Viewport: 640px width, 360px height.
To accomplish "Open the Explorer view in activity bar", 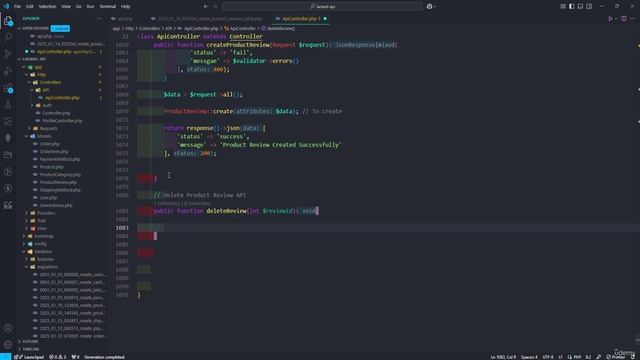I will 8,20.
